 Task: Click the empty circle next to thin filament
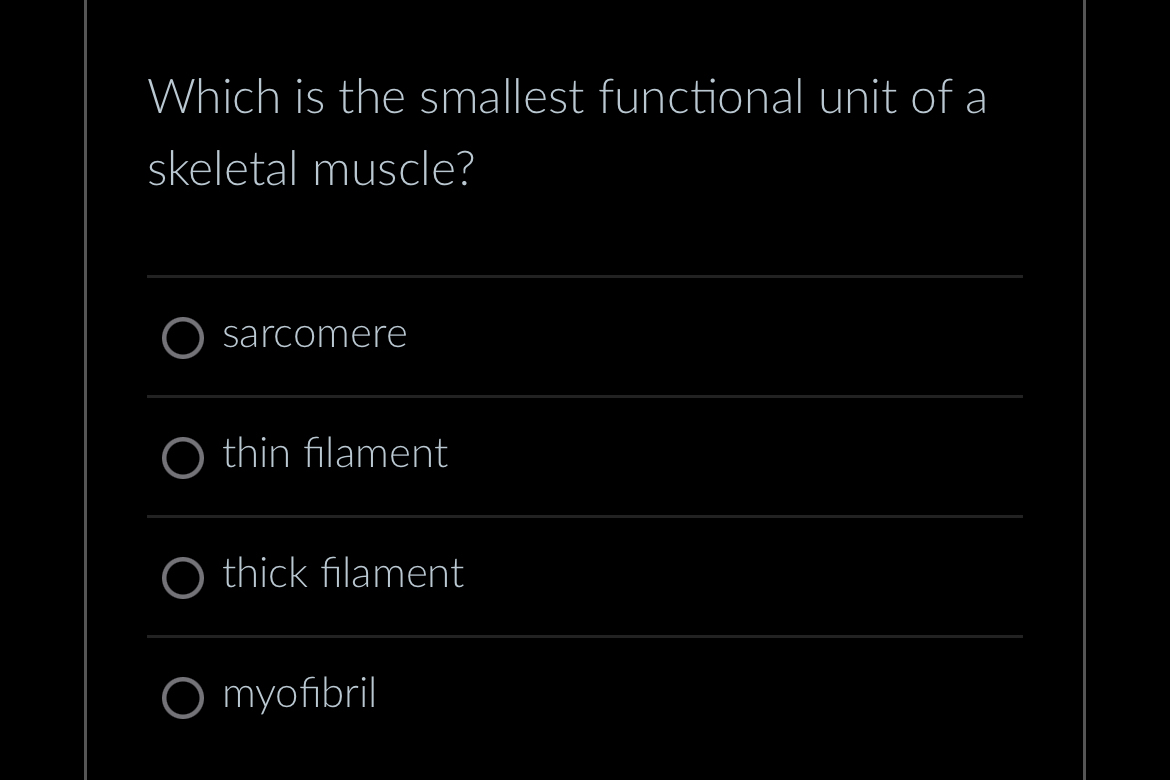pos(183,458)
